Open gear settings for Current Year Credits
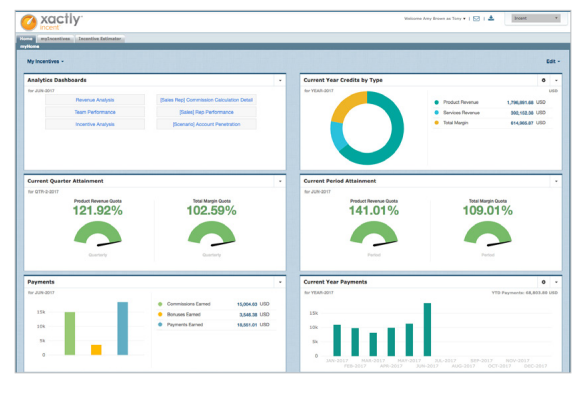The width and height of the screenshot is (588, 394). 543,80
